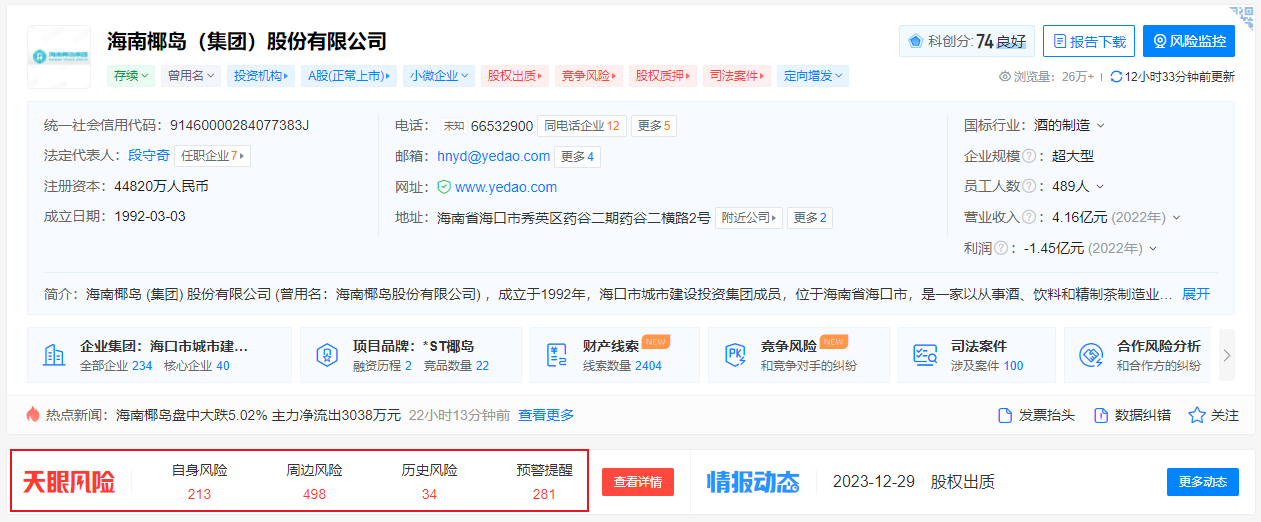Expand the 营业收入 4.16亿元 year dropdown

coord(1176,218)
